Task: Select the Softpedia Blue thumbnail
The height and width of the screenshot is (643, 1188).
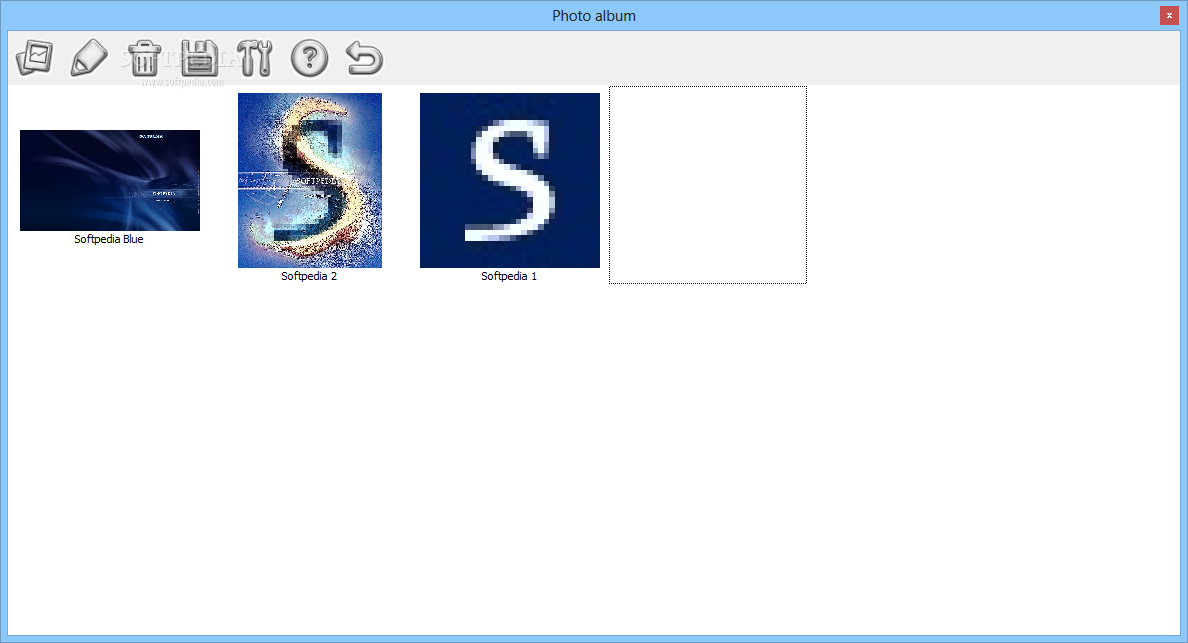Action: pos(110,180)
